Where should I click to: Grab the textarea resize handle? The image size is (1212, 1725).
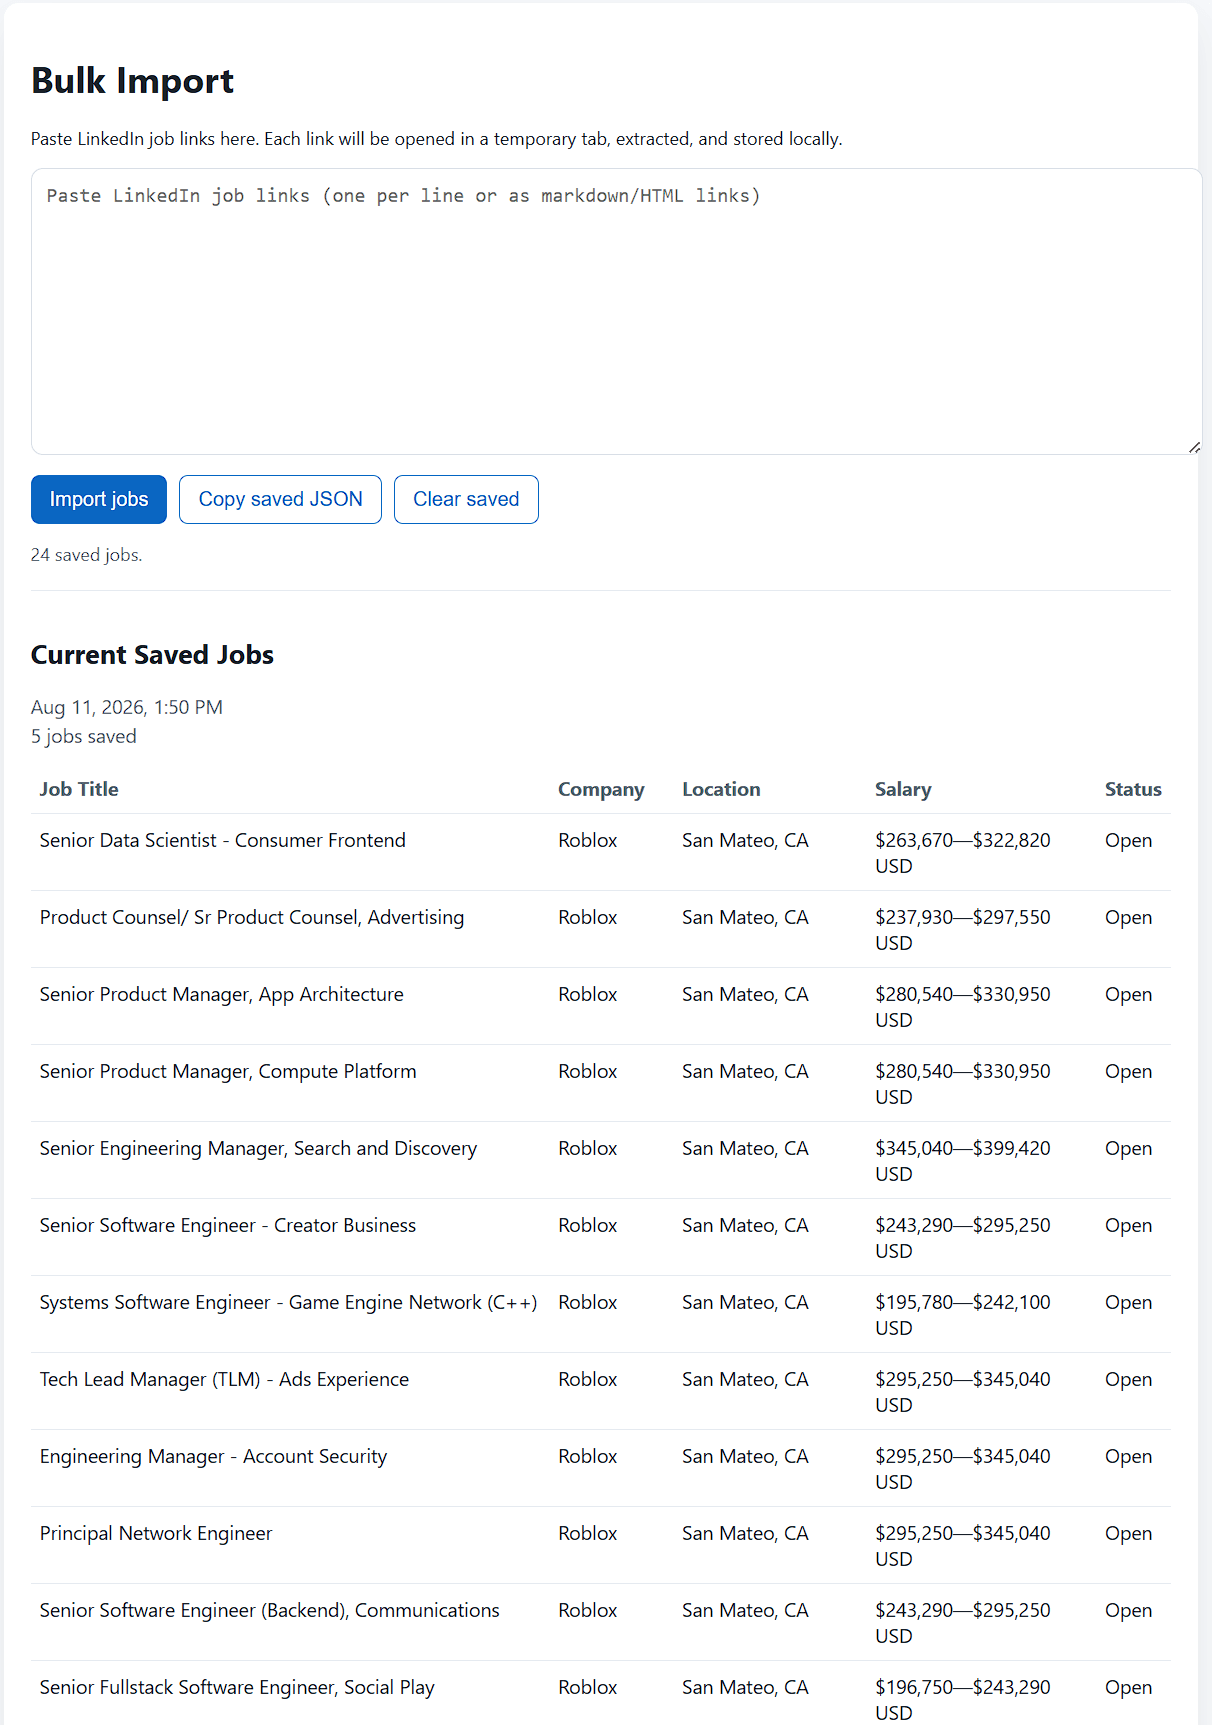coord(1194,447)
